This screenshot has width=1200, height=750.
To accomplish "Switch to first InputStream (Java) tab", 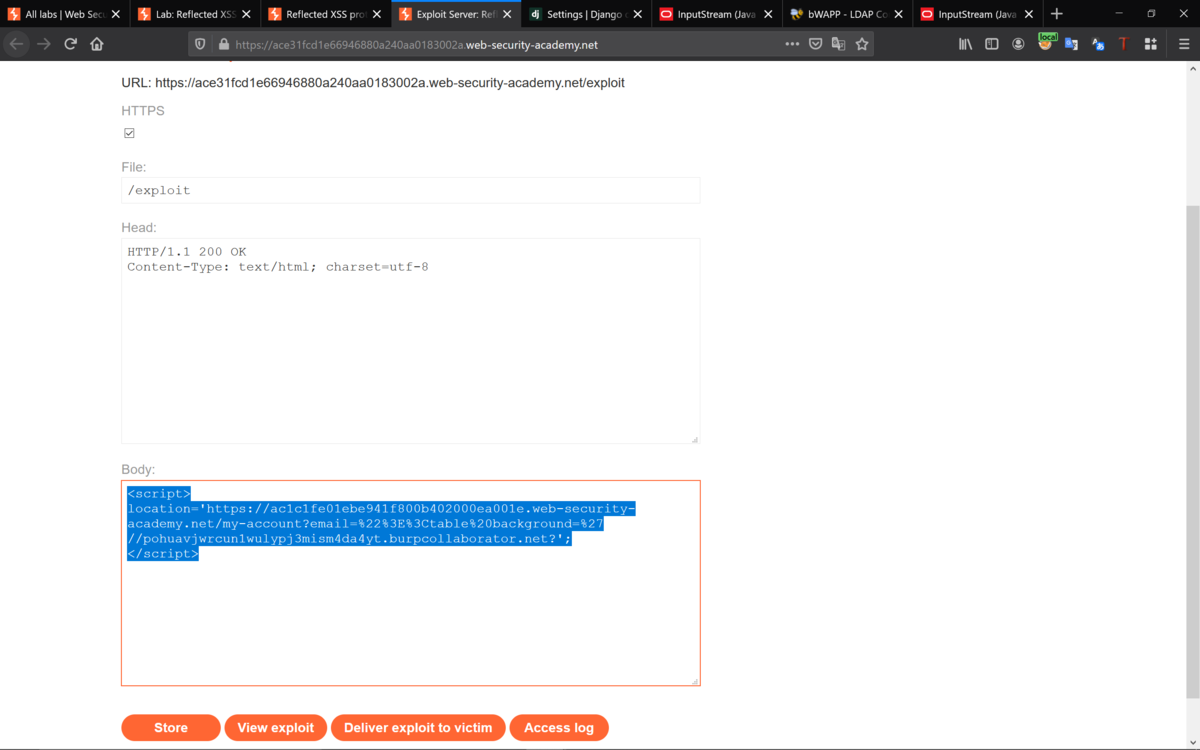I will (717, 14).
